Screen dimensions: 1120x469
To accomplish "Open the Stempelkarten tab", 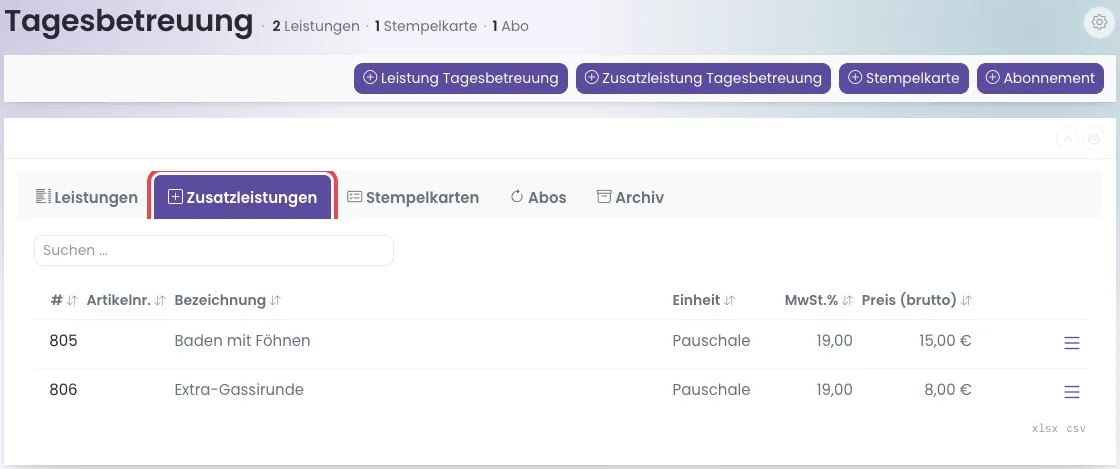I will tap(413, 197).
